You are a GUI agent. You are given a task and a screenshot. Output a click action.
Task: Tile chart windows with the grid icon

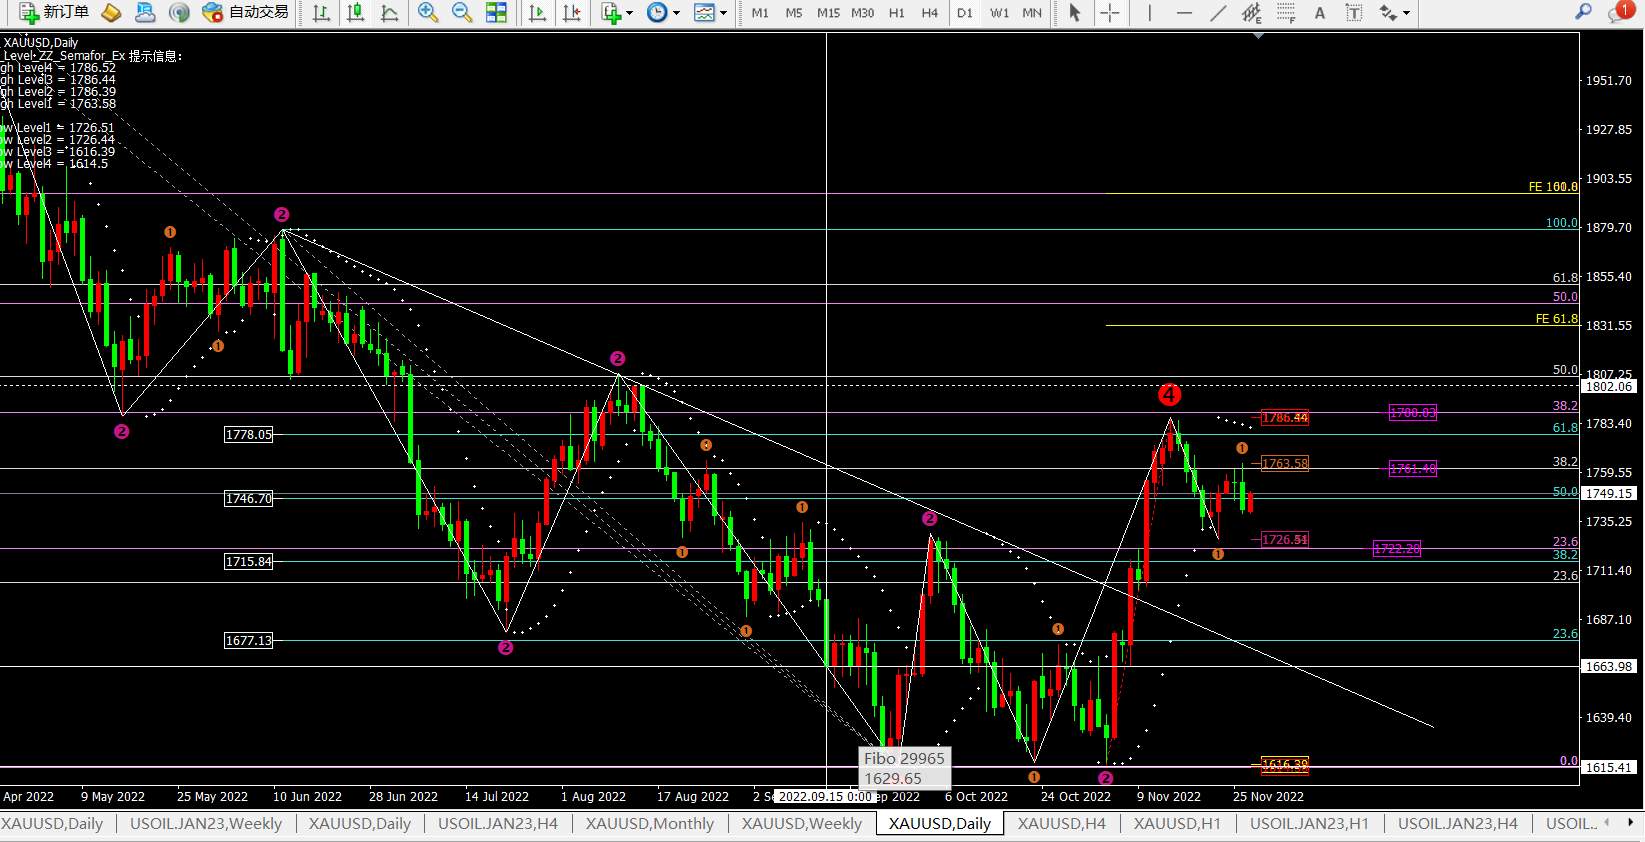pyautogui.click(x=496, y=13)
